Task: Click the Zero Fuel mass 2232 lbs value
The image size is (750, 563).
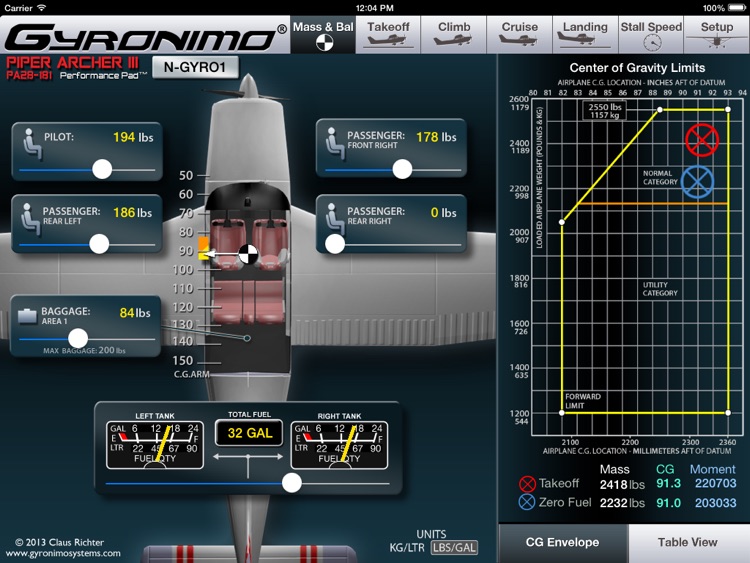Action: point(622,503)
